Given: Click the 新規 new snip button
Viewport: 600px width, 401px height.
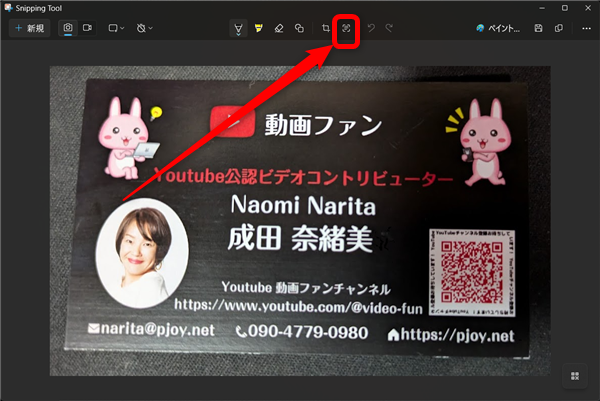Looking at the screenshot, I should 29,28.
